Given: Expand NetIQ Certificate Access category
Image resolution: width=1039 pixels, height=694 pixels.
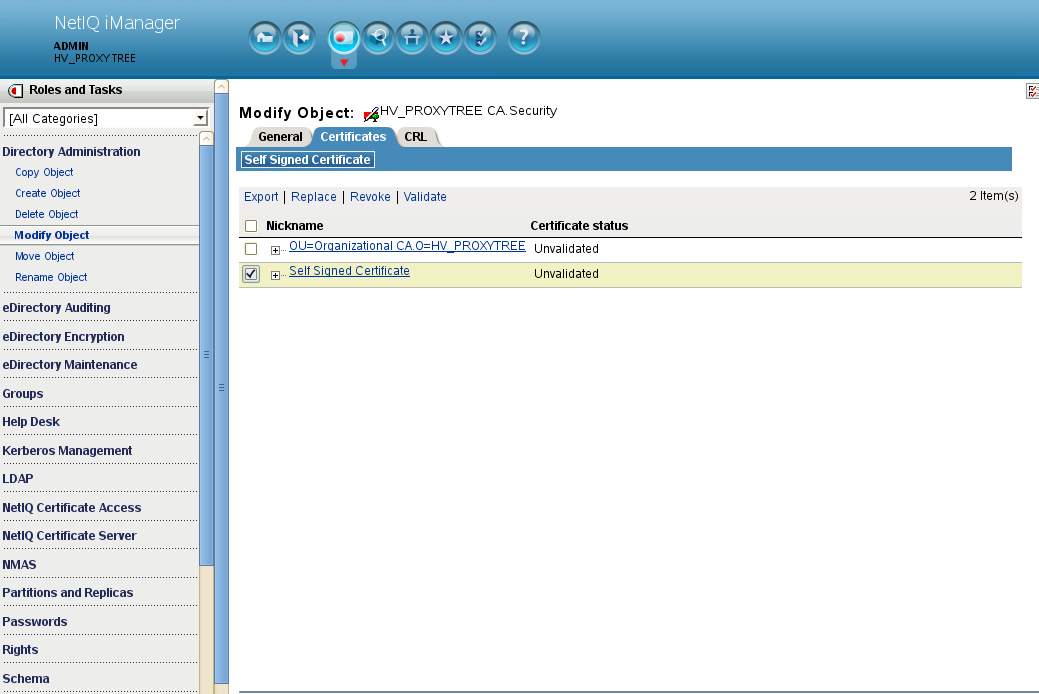Looking at the screenshot, I should click(x=72, y=508).
